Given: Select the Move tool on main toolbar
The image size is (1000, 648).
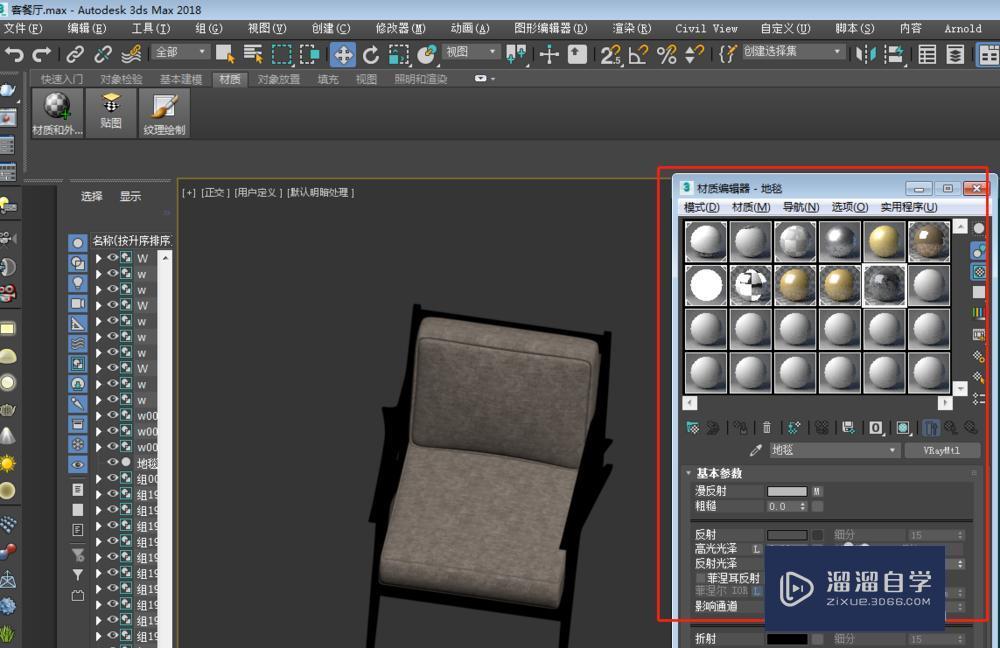Looking at the screenshot, I should point(344,55).
